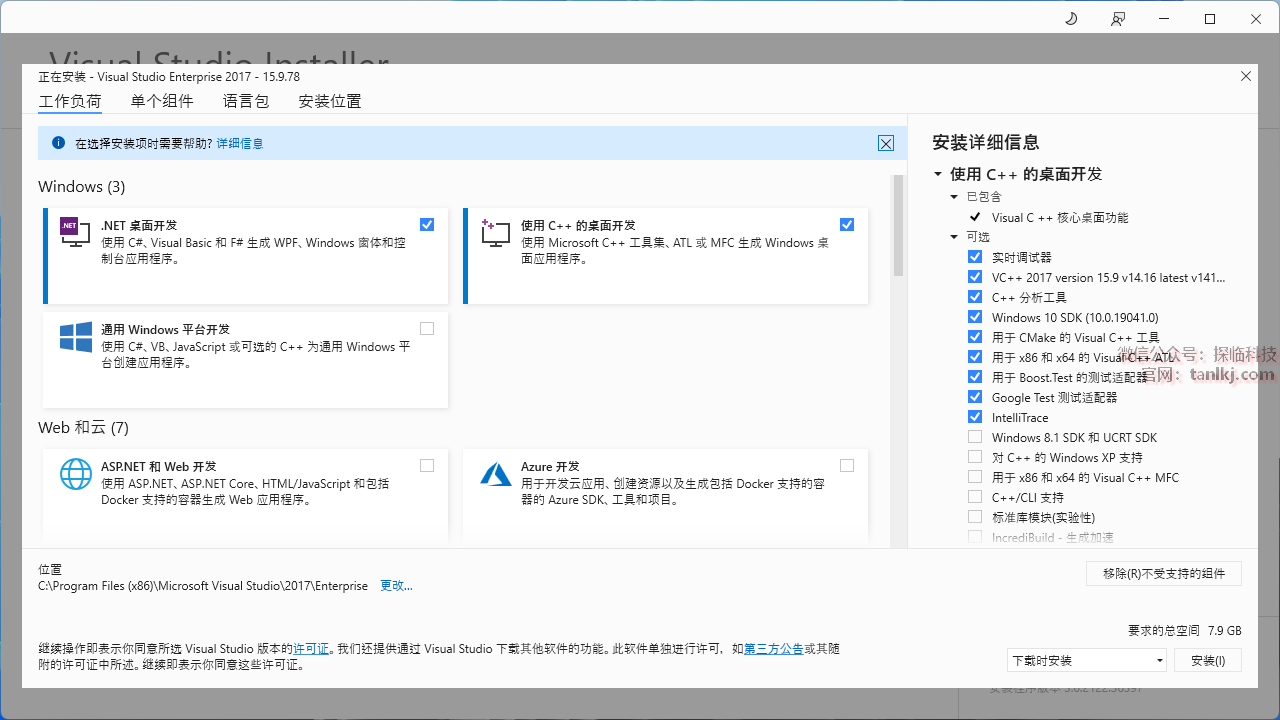Uncheck 用于 CMake 的 Visual C++ 工具
The image size is (1280, 720).
975,337
